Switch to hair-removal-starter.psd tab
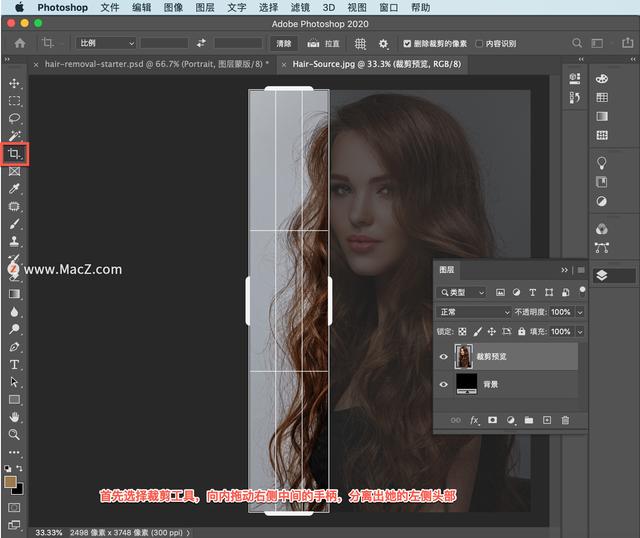640x538 pixels. coord(150,63)
